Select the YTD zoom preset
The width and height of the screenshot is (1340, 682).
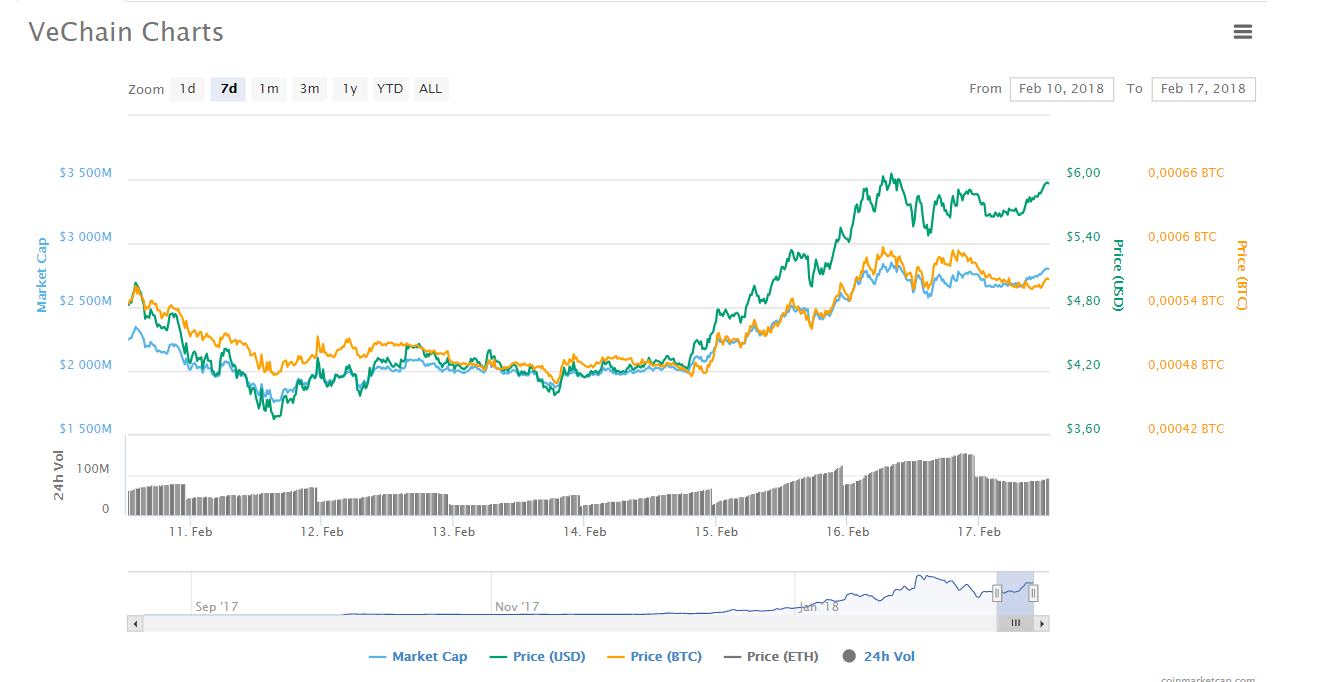click(x=390, y=88)
